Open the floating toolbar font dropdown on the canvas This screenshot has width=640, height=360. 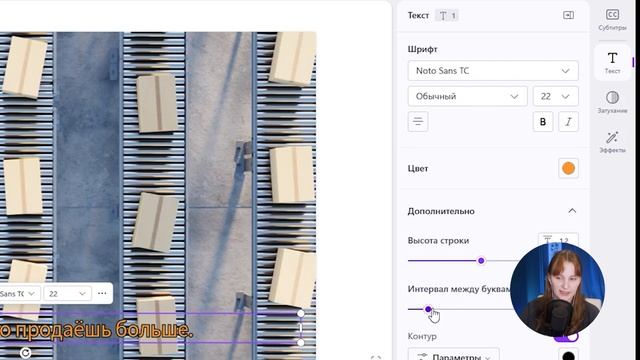coord(19,293)
